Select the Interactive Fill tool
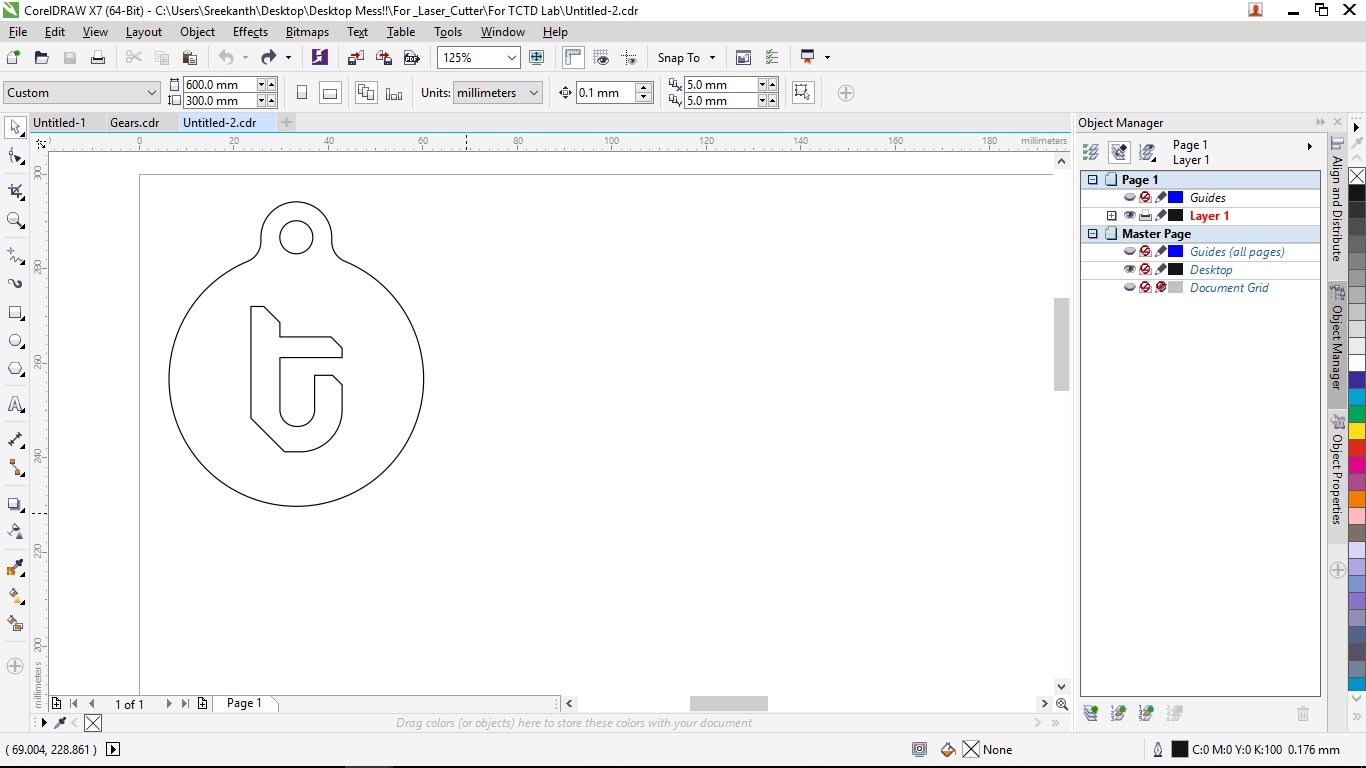 (15, 596)
